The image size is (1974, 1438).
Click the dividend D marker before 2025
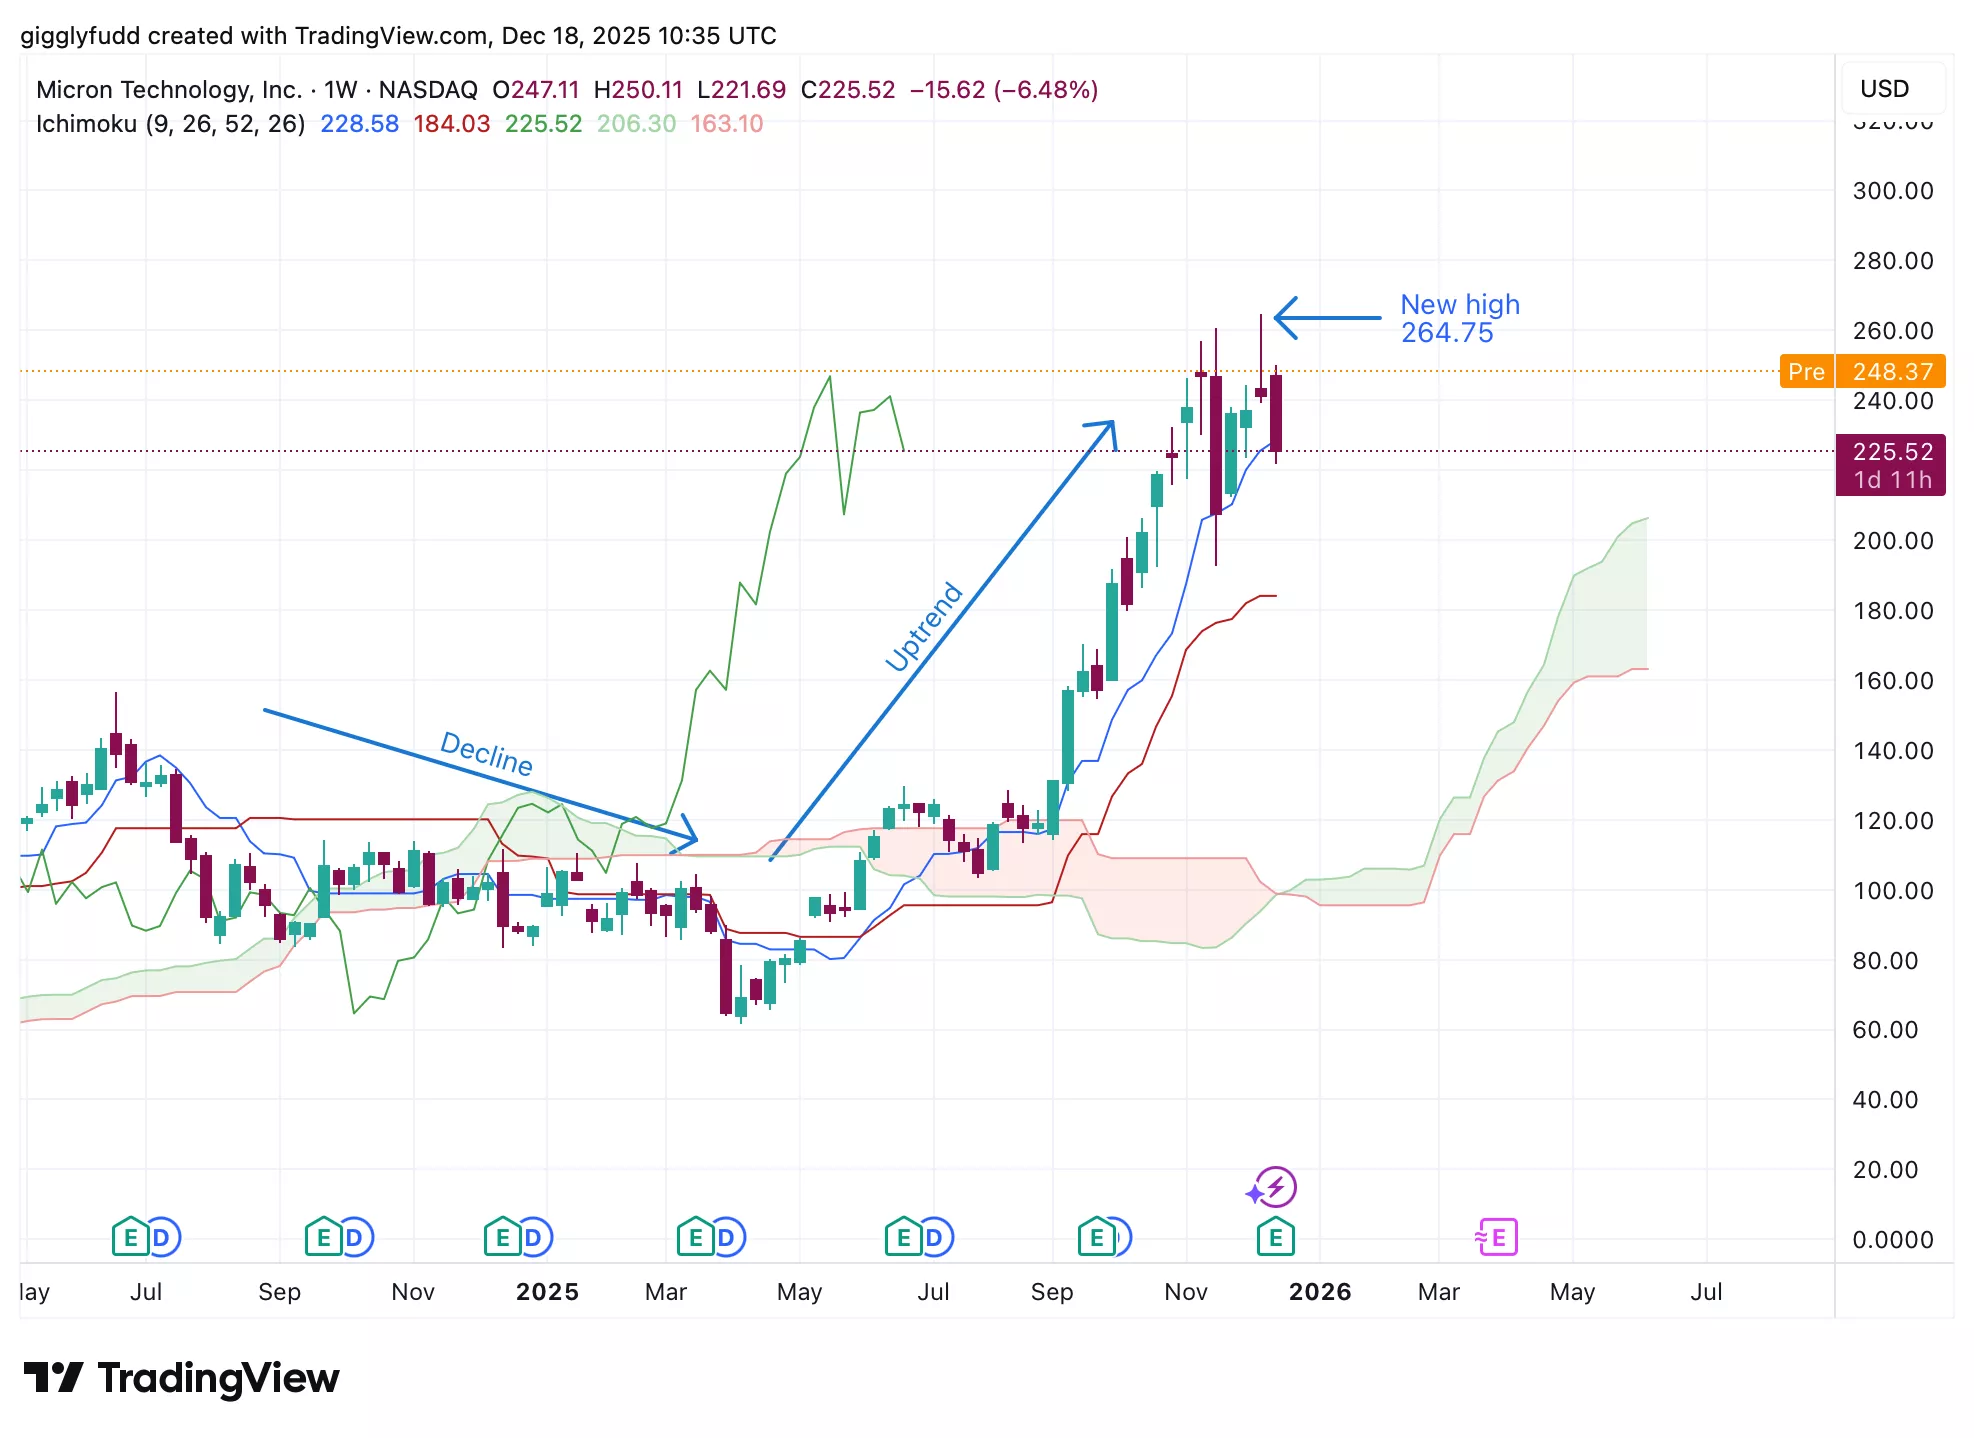tap(534, 1238)
